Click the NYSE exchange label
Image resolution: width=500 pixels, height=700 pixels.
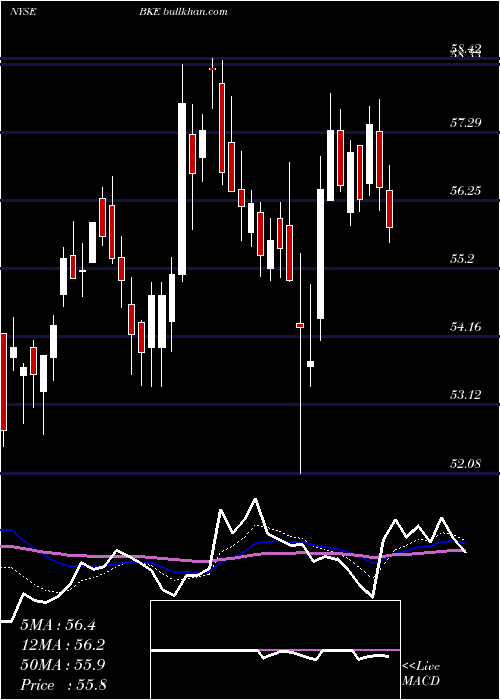[23, 11]
